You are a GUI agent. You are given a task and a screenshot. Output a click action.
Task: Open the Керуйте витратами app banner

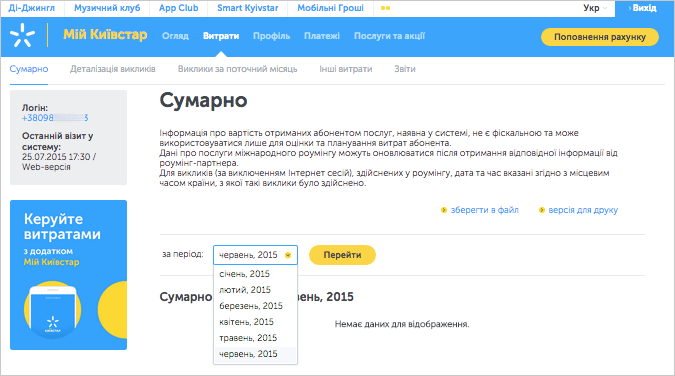[x=68, y=275]
